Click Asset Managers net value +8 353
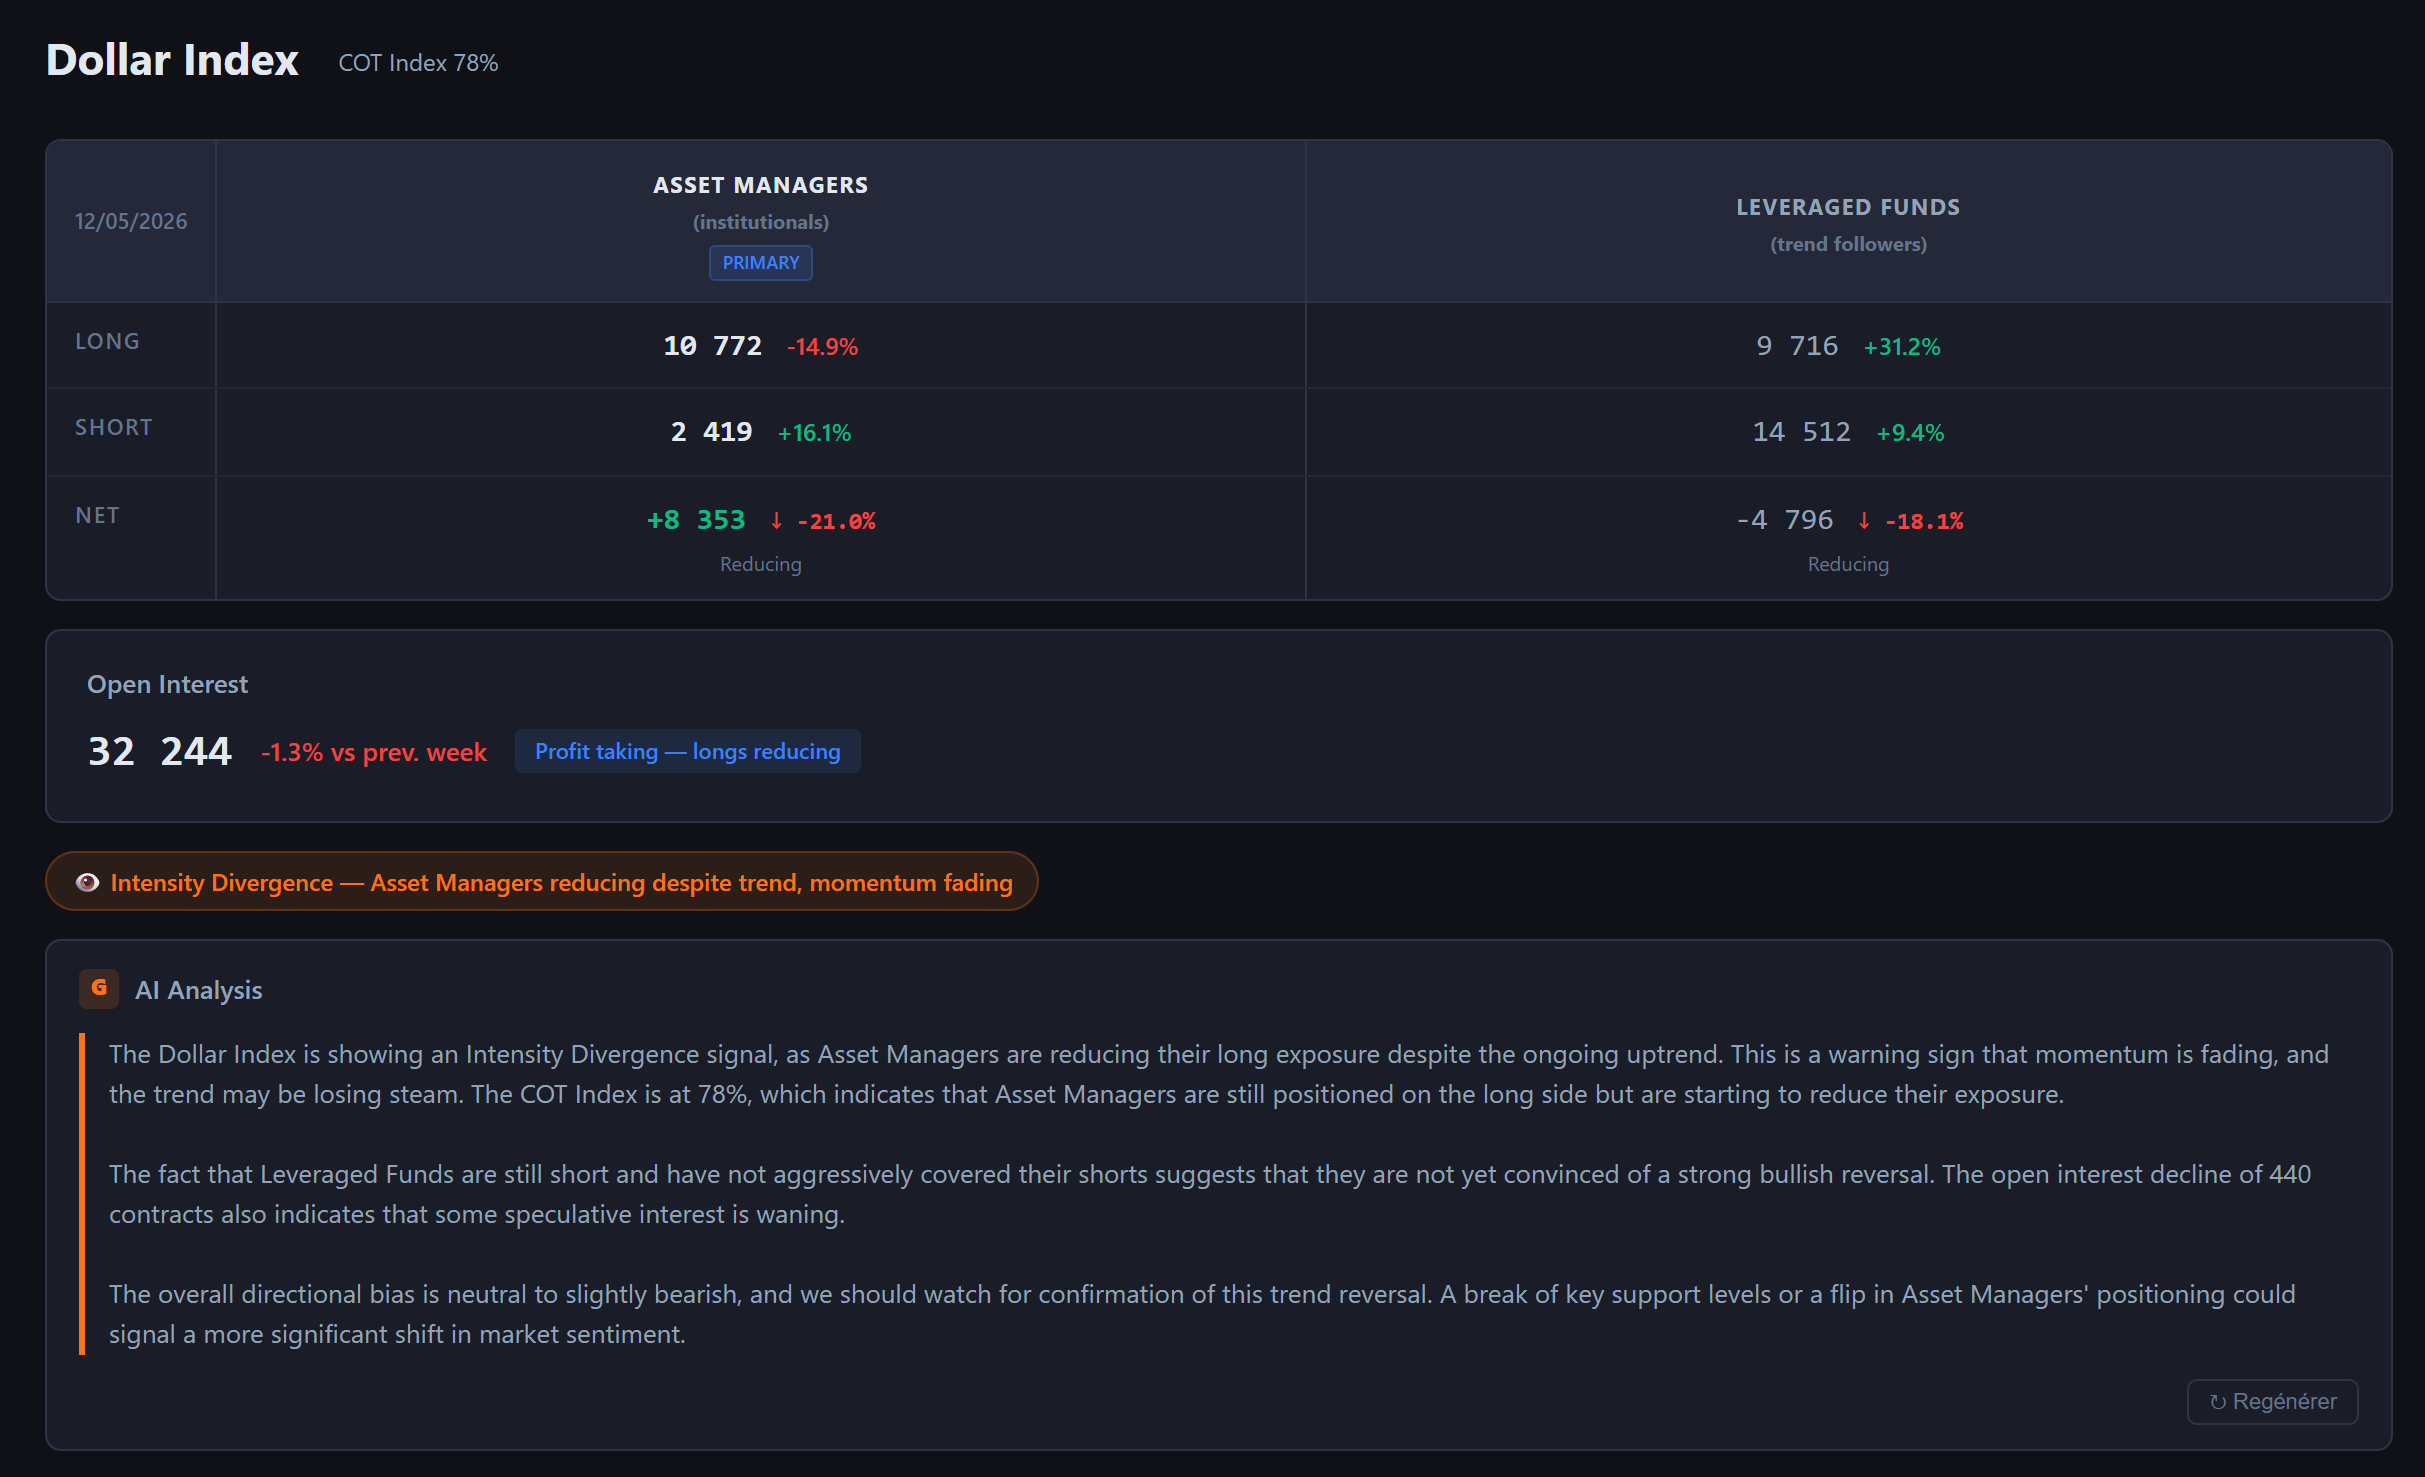The width and height of the screenshot is (2425, 1477). click(x=696, y=520)
